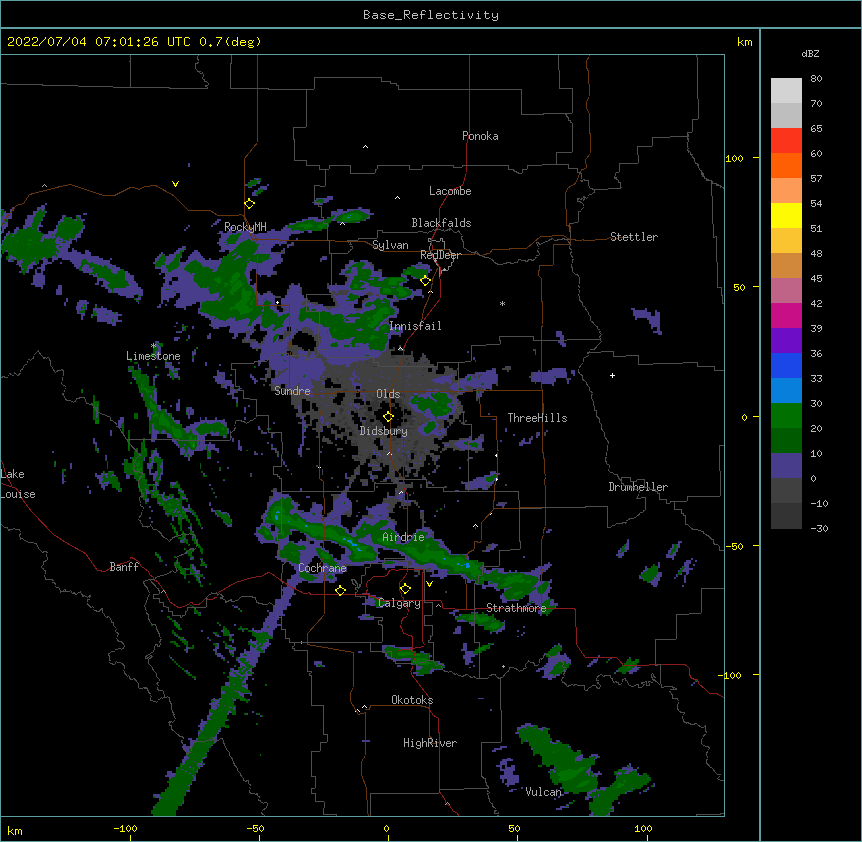Click the 50 tick on the horizontal axis

514,828
